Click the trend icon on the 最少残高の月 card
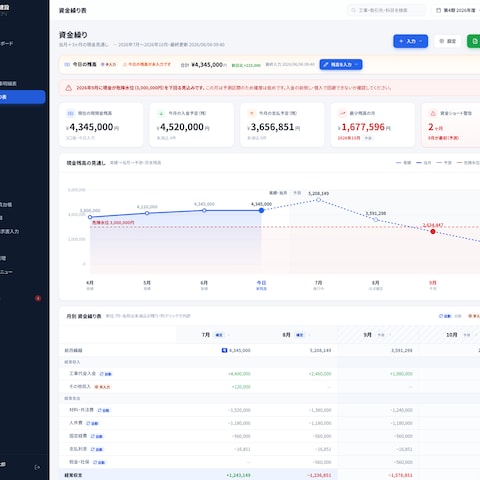This screenshot has height=480, width=480. point(342,113)
